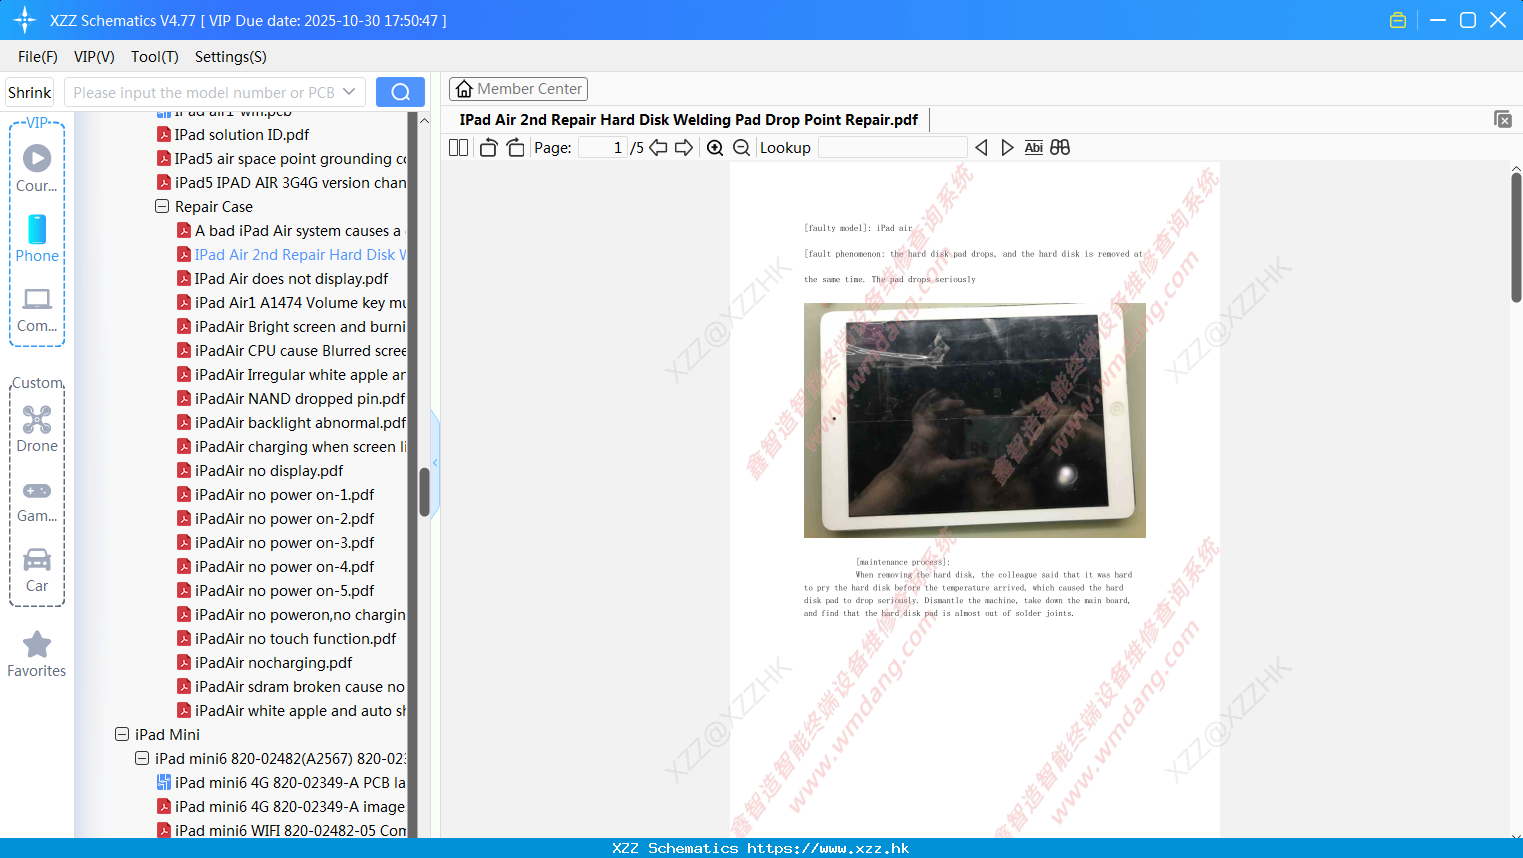
Task: Go to previous page arrow
Action: point(658,148)
